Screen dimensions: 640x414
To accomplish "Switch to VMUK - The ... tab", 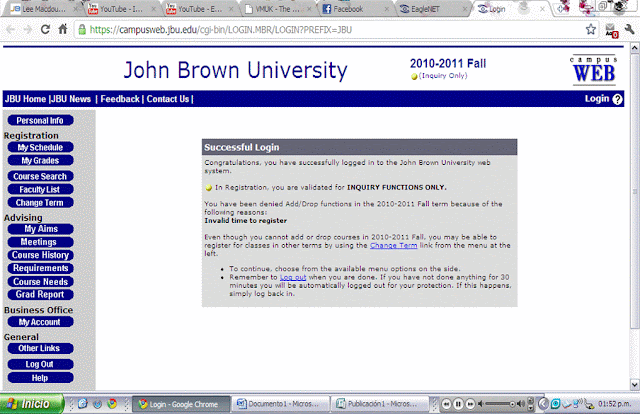I will 276,9.
